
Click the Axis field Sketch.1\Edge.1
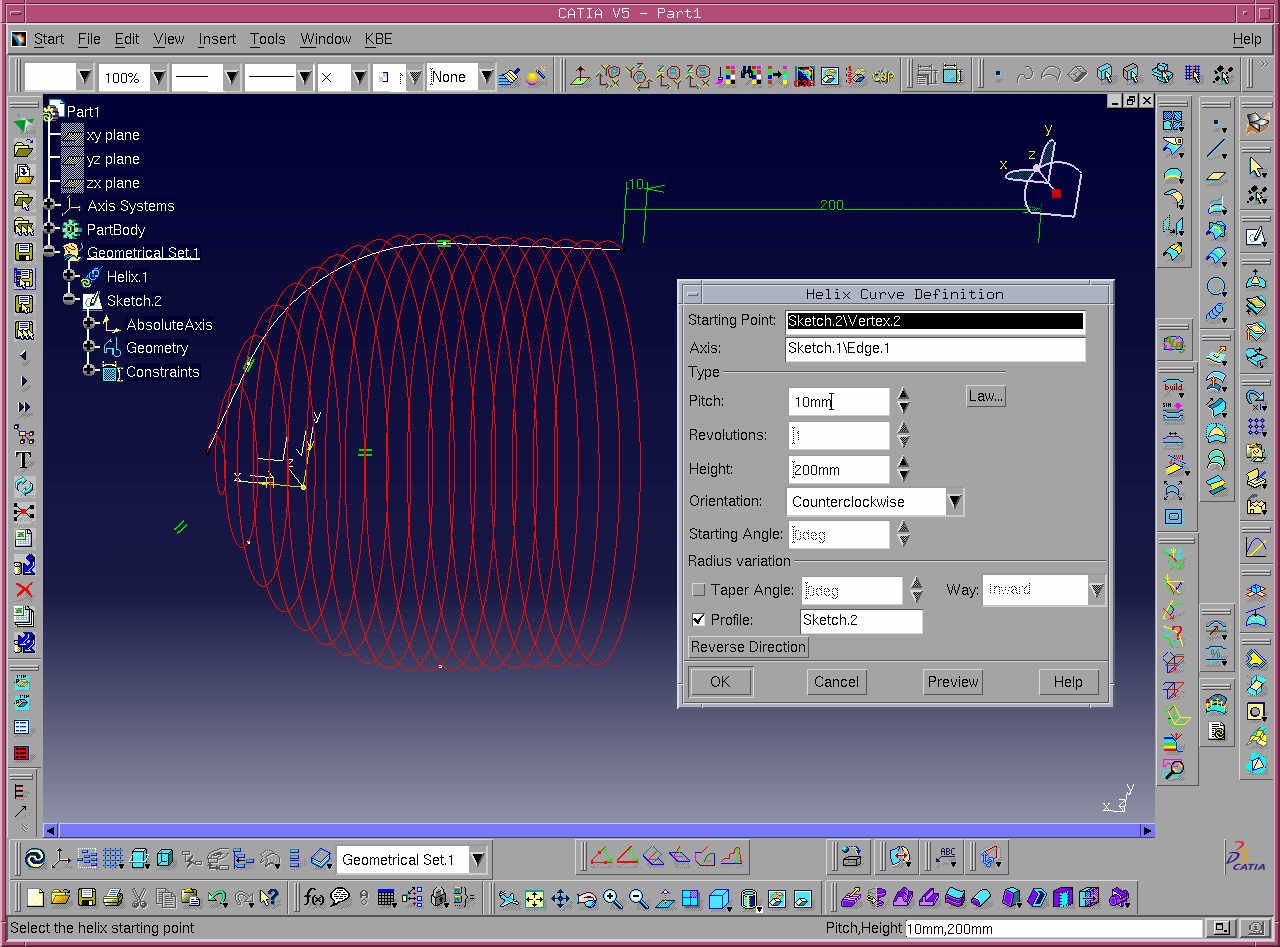935,349
